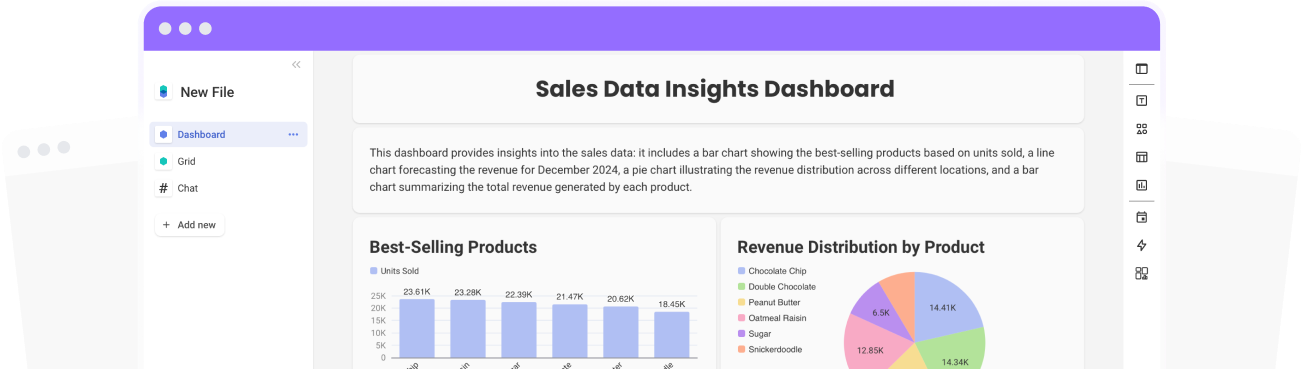1303x369 pixels.
Task: Toggle Double Chocolate legend entry
Action: [x=776, y=287]
